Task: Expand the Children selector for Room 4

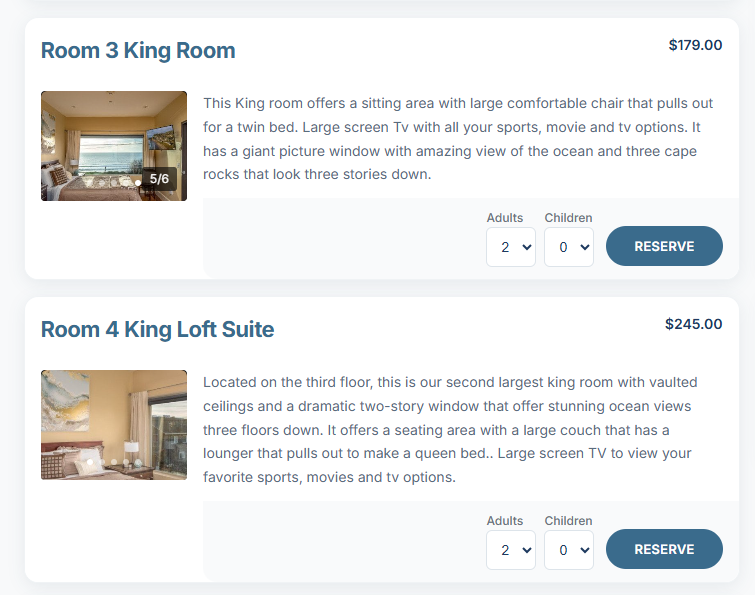Action: pos(568,550)
